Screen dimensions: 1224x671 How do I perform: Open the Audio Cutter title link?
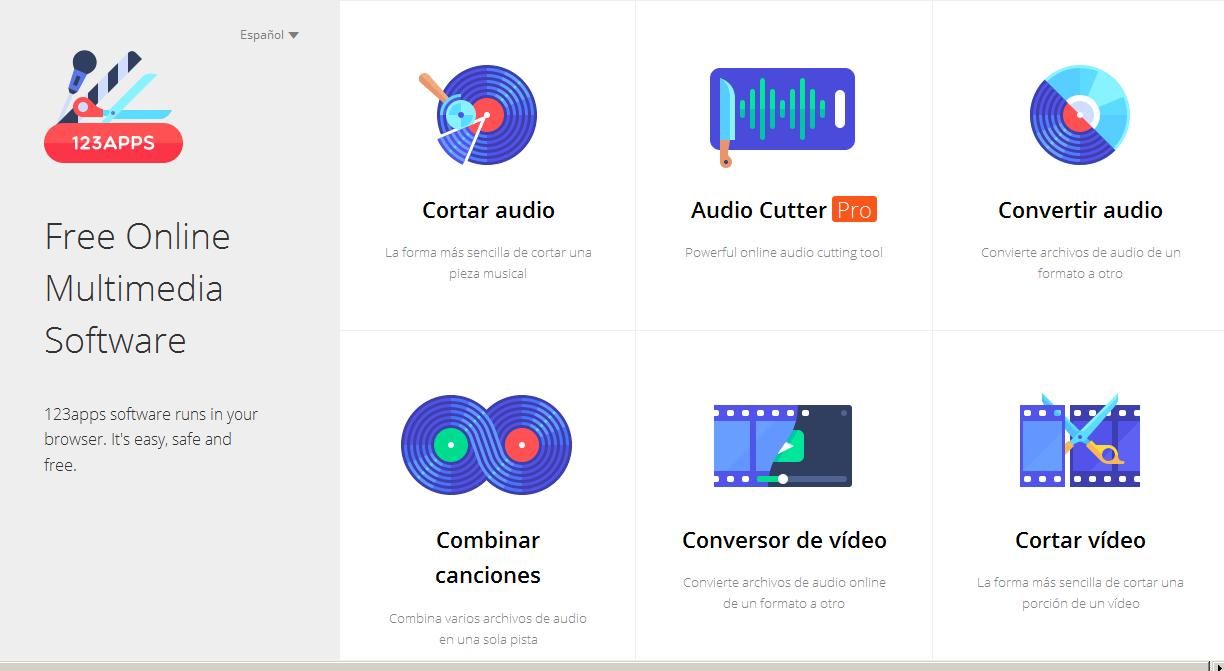point(758,210)
